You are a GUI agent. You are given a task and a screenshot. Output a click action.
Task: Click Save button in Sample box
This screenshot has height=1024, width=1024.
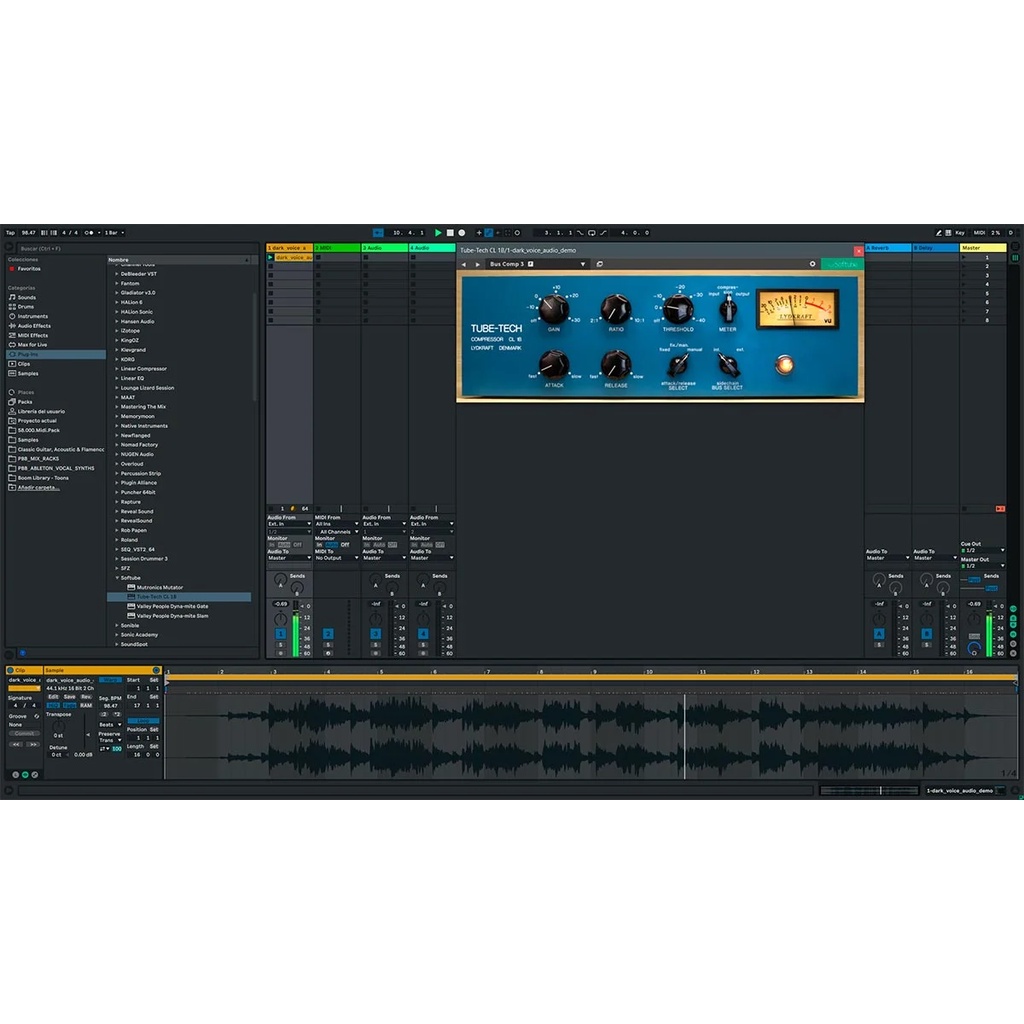(x=70, y=697)
